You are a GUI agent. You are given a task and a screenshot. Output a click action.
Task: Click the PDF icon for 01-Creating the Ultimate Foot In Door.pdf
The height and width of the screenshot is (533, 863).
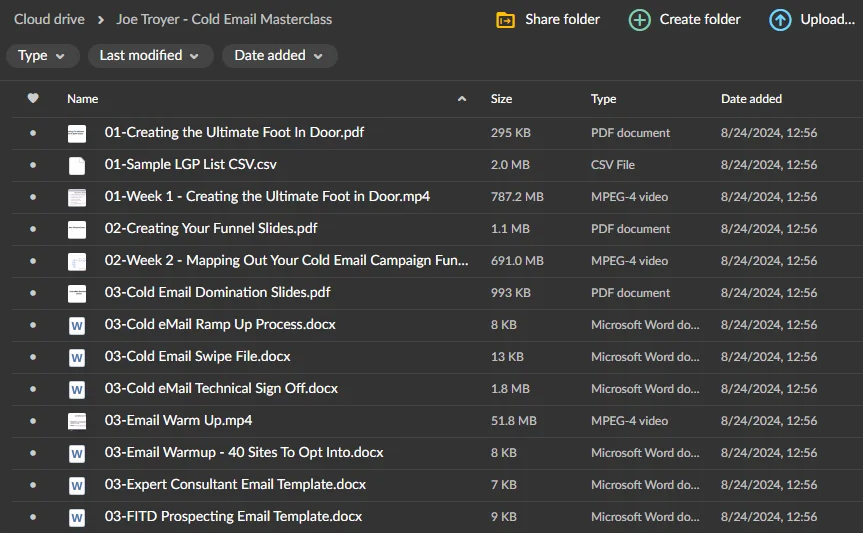(77, 133)
